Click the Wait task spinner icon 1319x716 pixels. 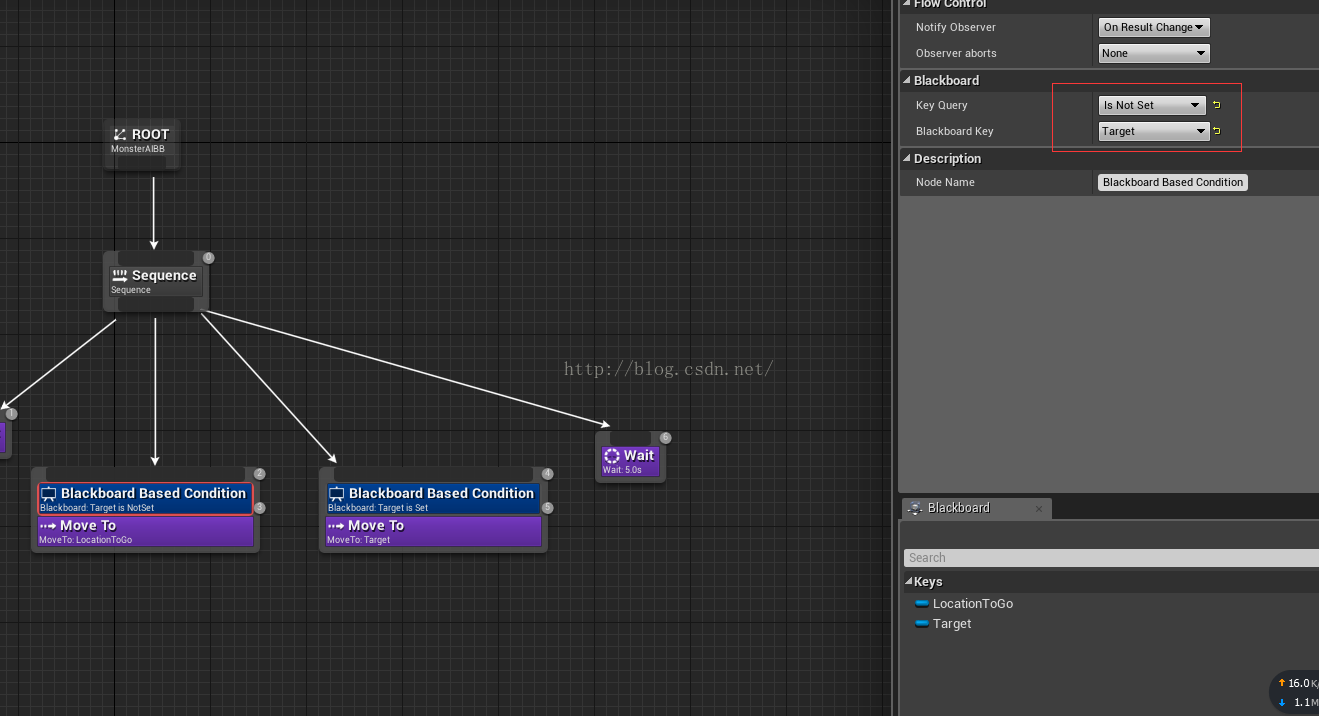pos(612,456)
